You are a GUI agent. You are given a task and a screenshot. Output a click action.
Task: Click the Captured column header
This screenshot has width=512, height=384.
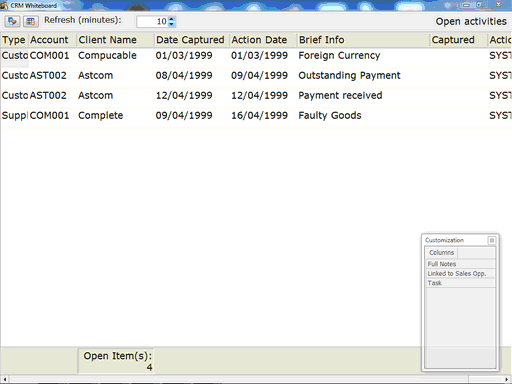pos(458,40)
